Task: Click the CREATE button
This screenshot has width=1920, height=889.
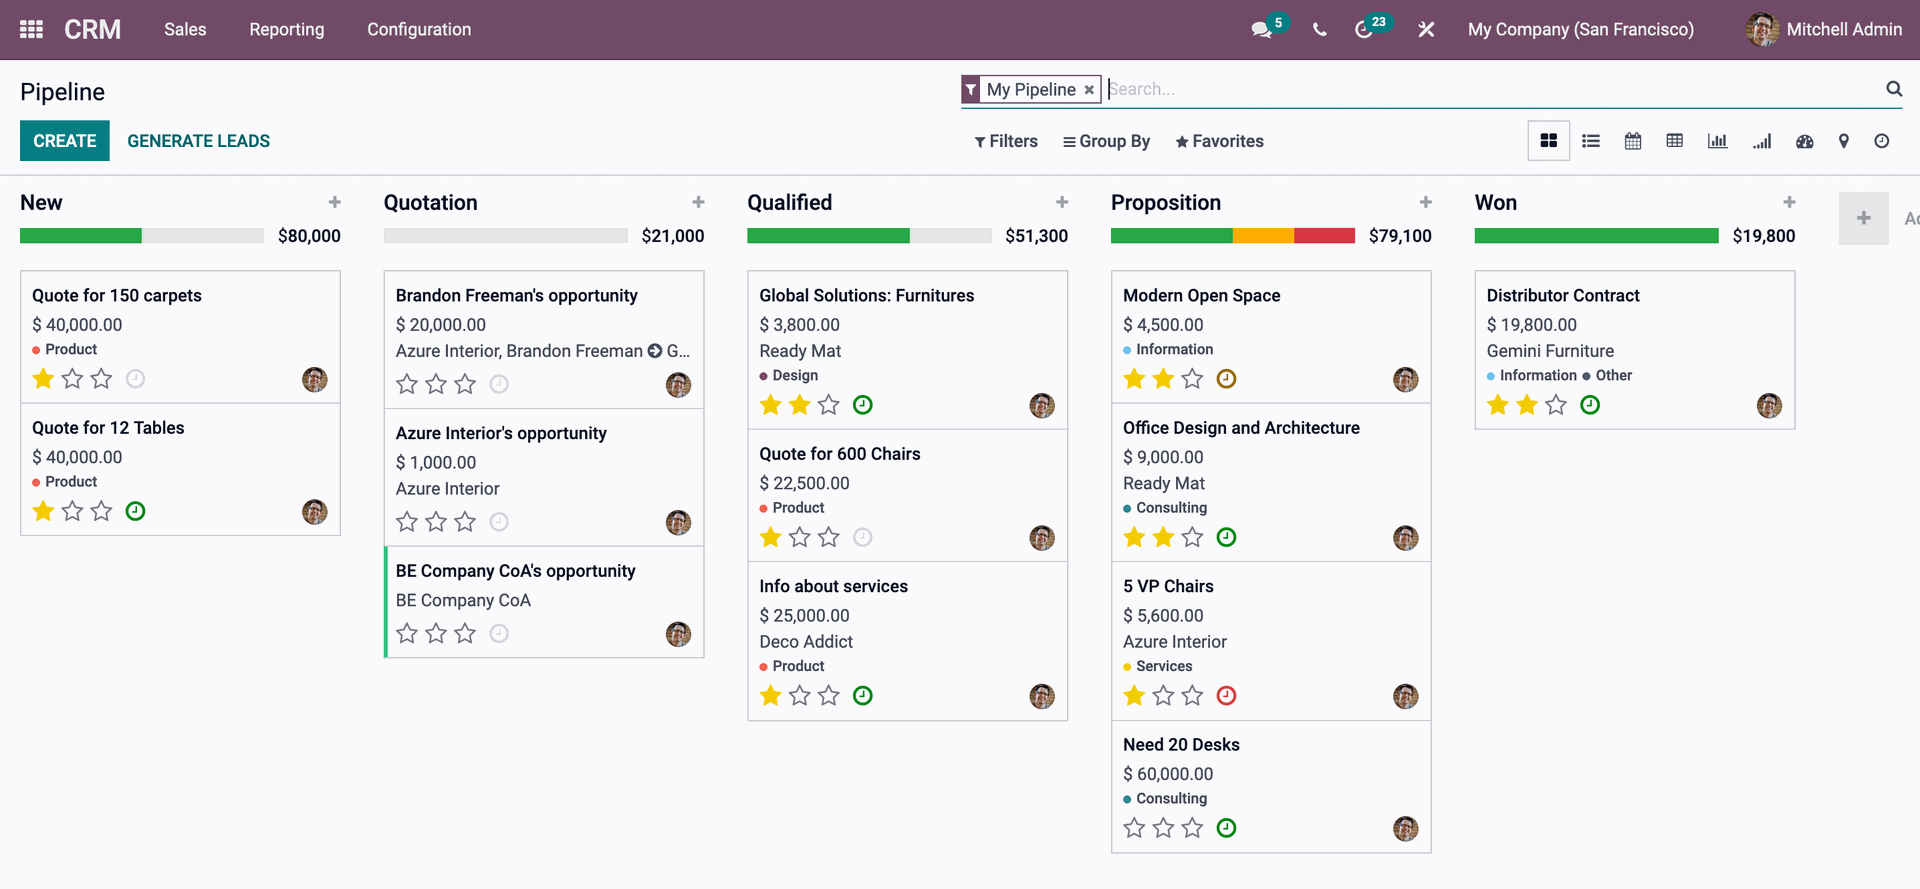Action: [65, 141]
